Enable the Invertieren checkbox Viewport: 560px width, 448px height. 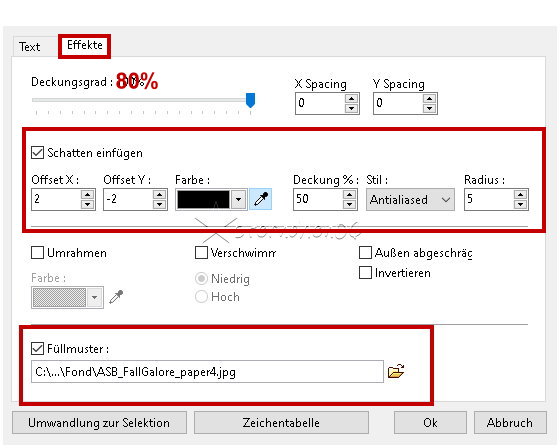coord(365,273)
